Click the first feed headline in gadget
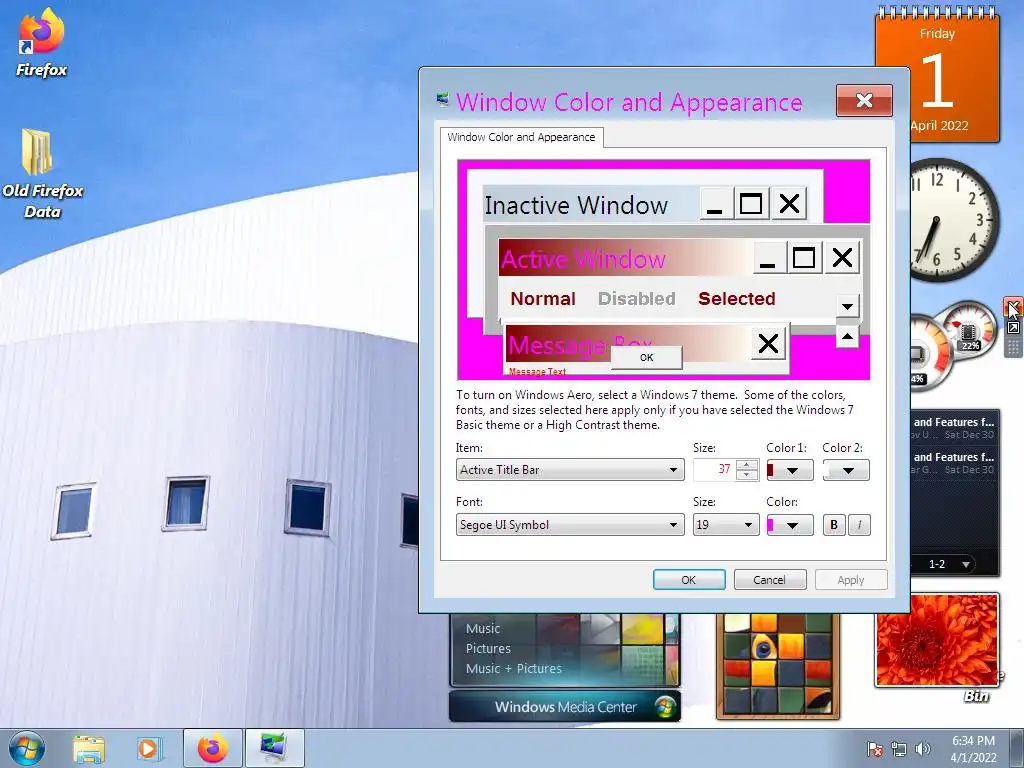Viewport: 1024px width, 768px height. click(953, 423)
